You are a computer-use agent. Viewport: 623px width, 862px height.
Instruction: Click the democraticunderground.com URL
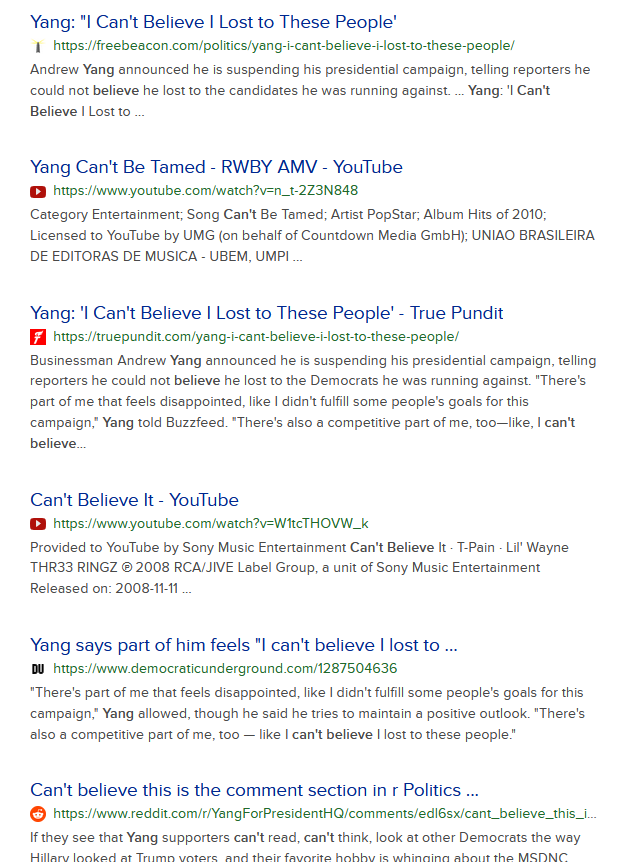click(x=225, y=668)
